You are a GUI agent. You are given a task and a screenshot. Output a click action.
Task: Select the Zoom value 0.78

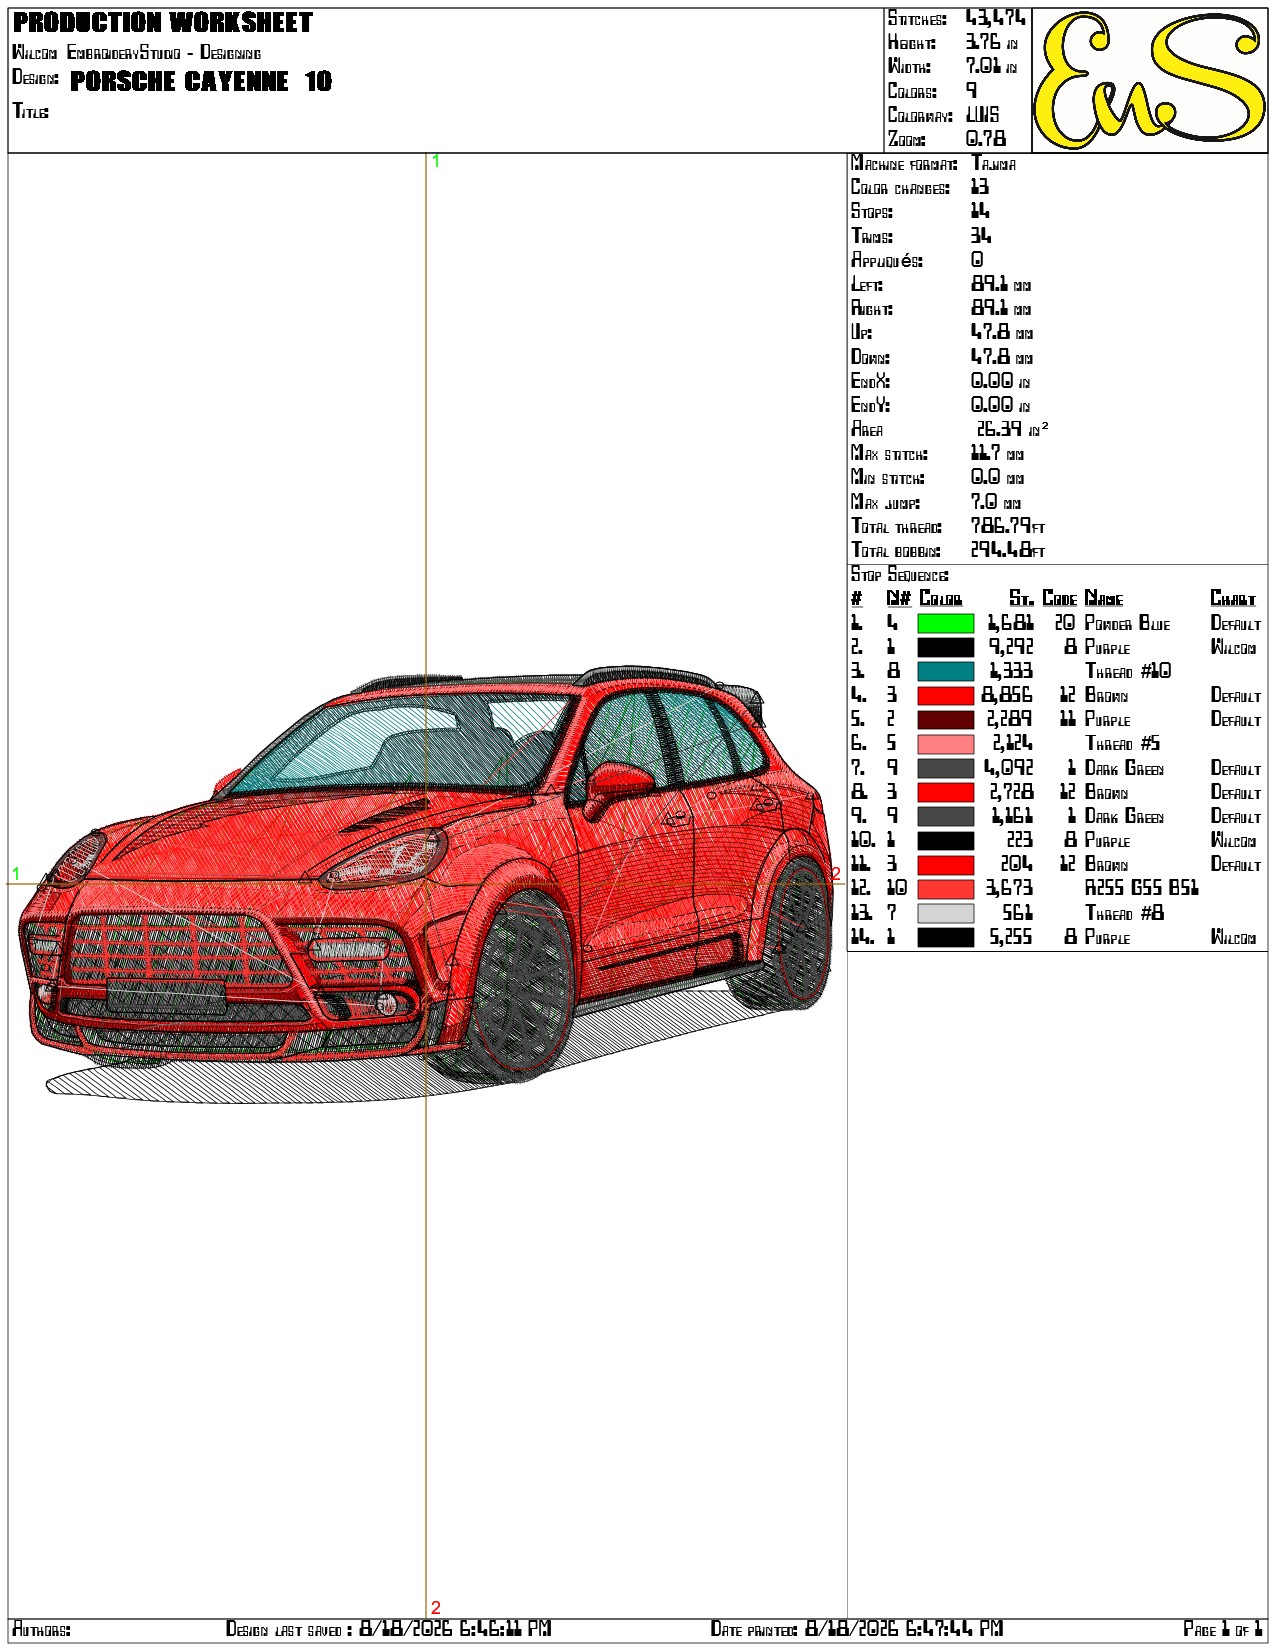pos(986,139)
